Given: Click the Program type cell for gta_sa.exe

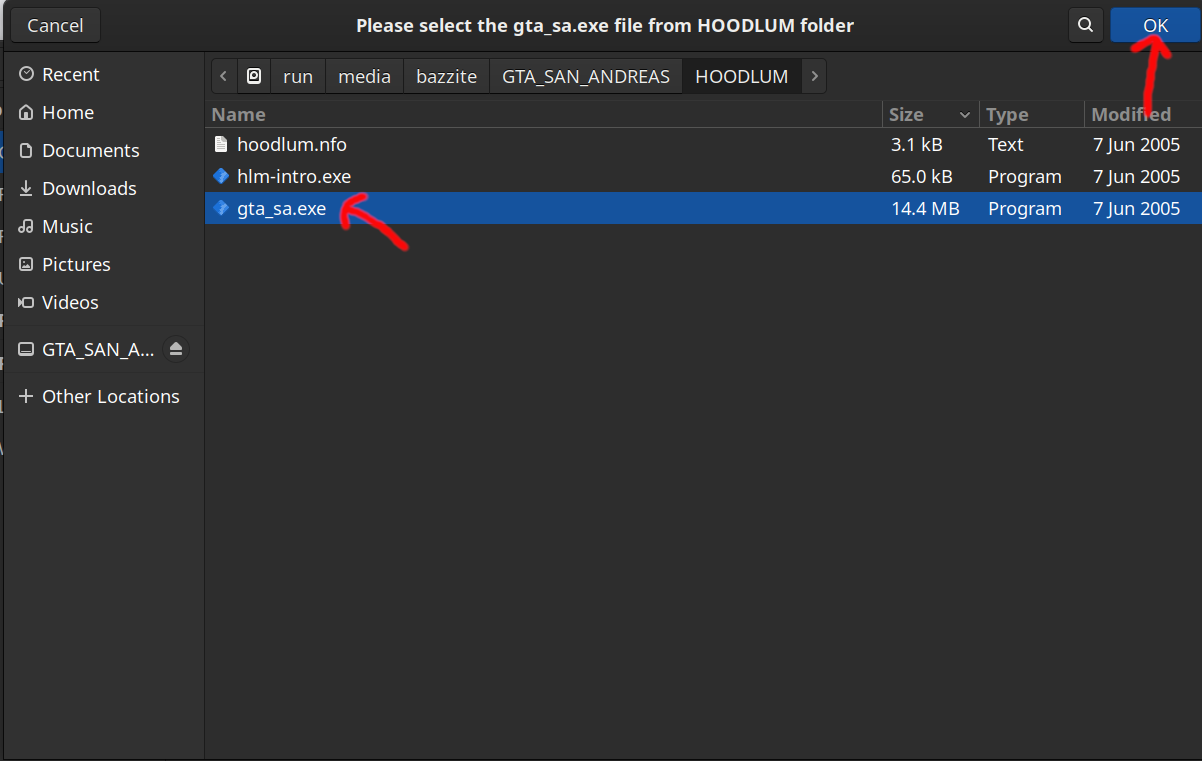Looking at the screenshot, I should click(1025, 208).
